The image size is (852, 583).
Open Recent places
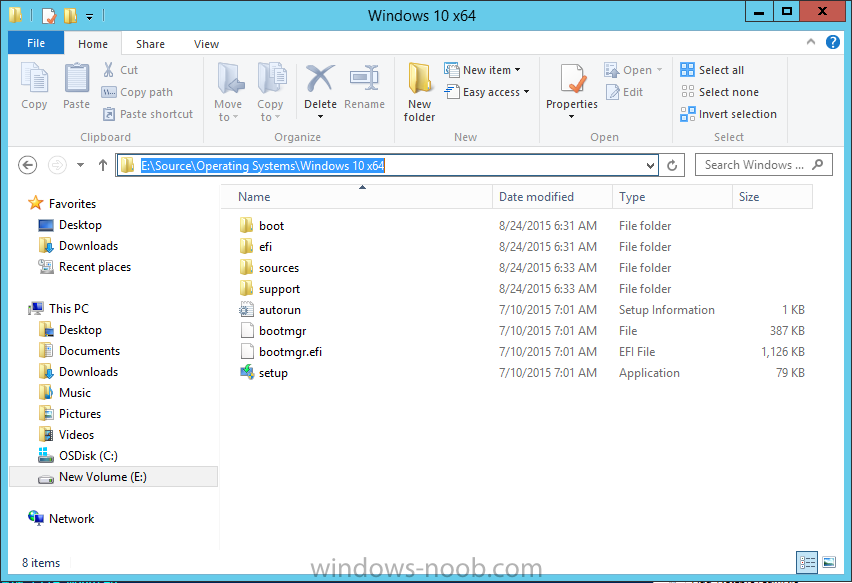(95, 267)
